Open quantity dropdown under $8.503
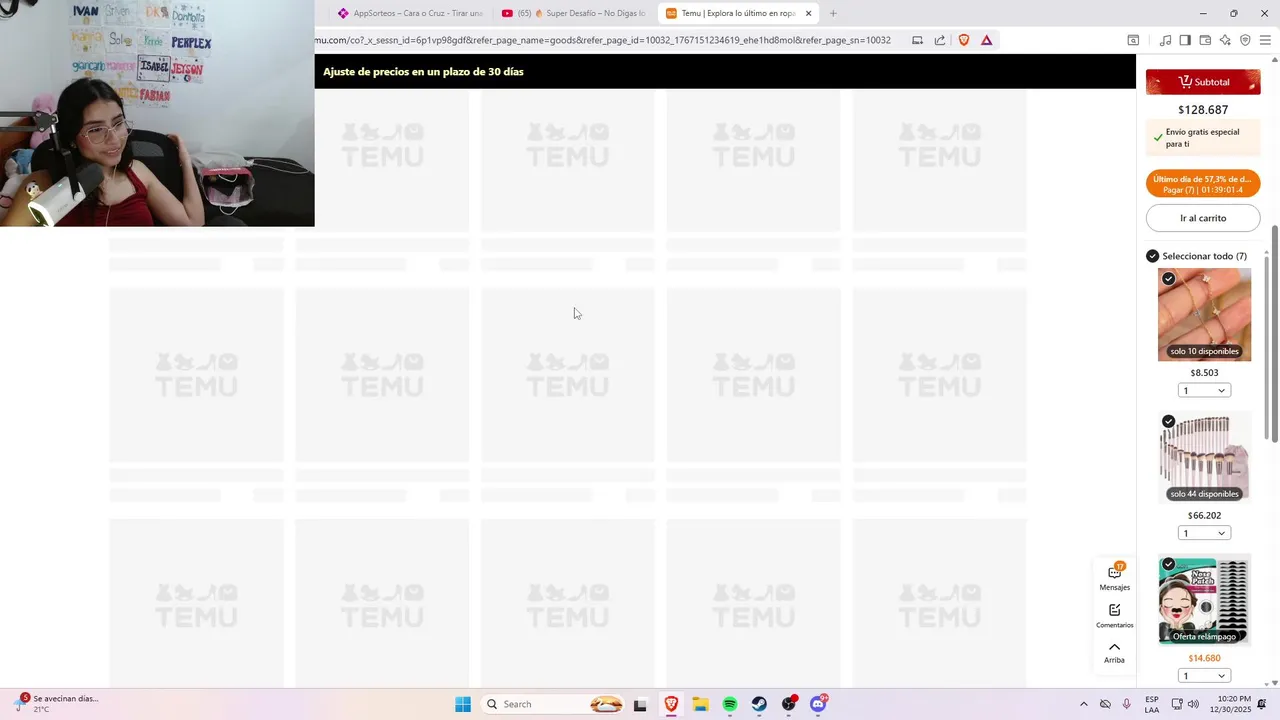Image resolution: width=1280 pixels, height=720 pixels. [x=1204, y=390]
